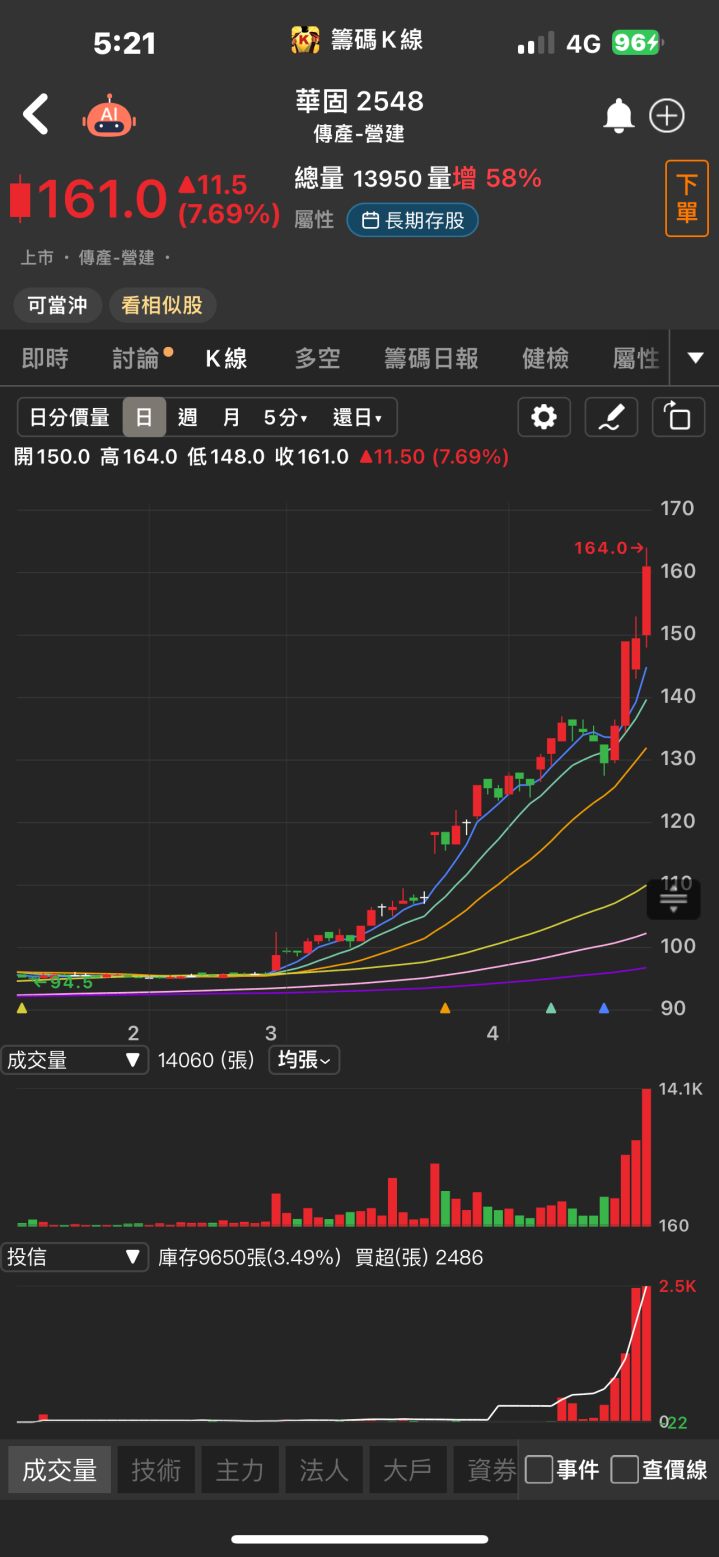Switch to the 法人 bottom tab
Screen dimensions: 719x1557
point(324,1469)
